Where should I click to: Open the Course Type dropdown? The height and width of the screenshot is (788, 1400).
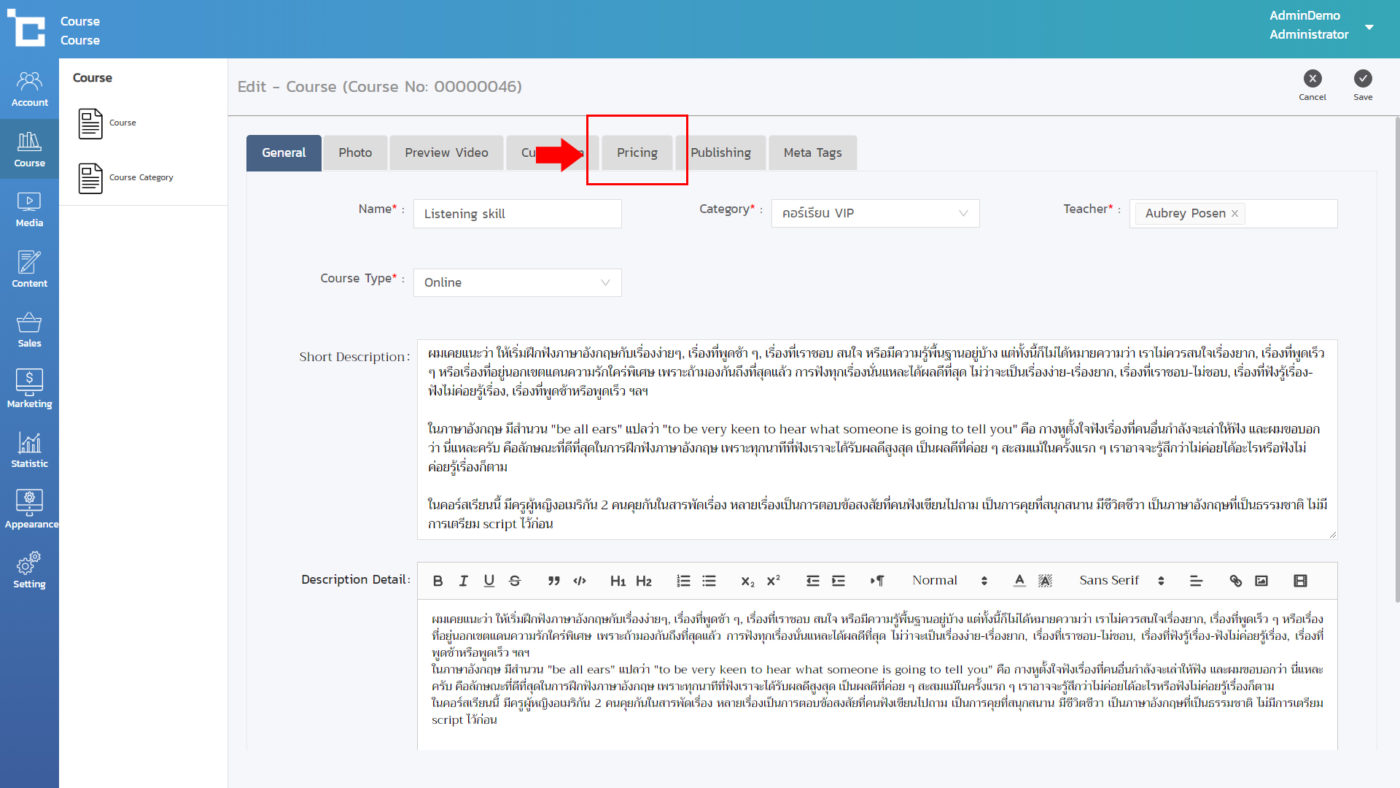[x=517, y=282]
